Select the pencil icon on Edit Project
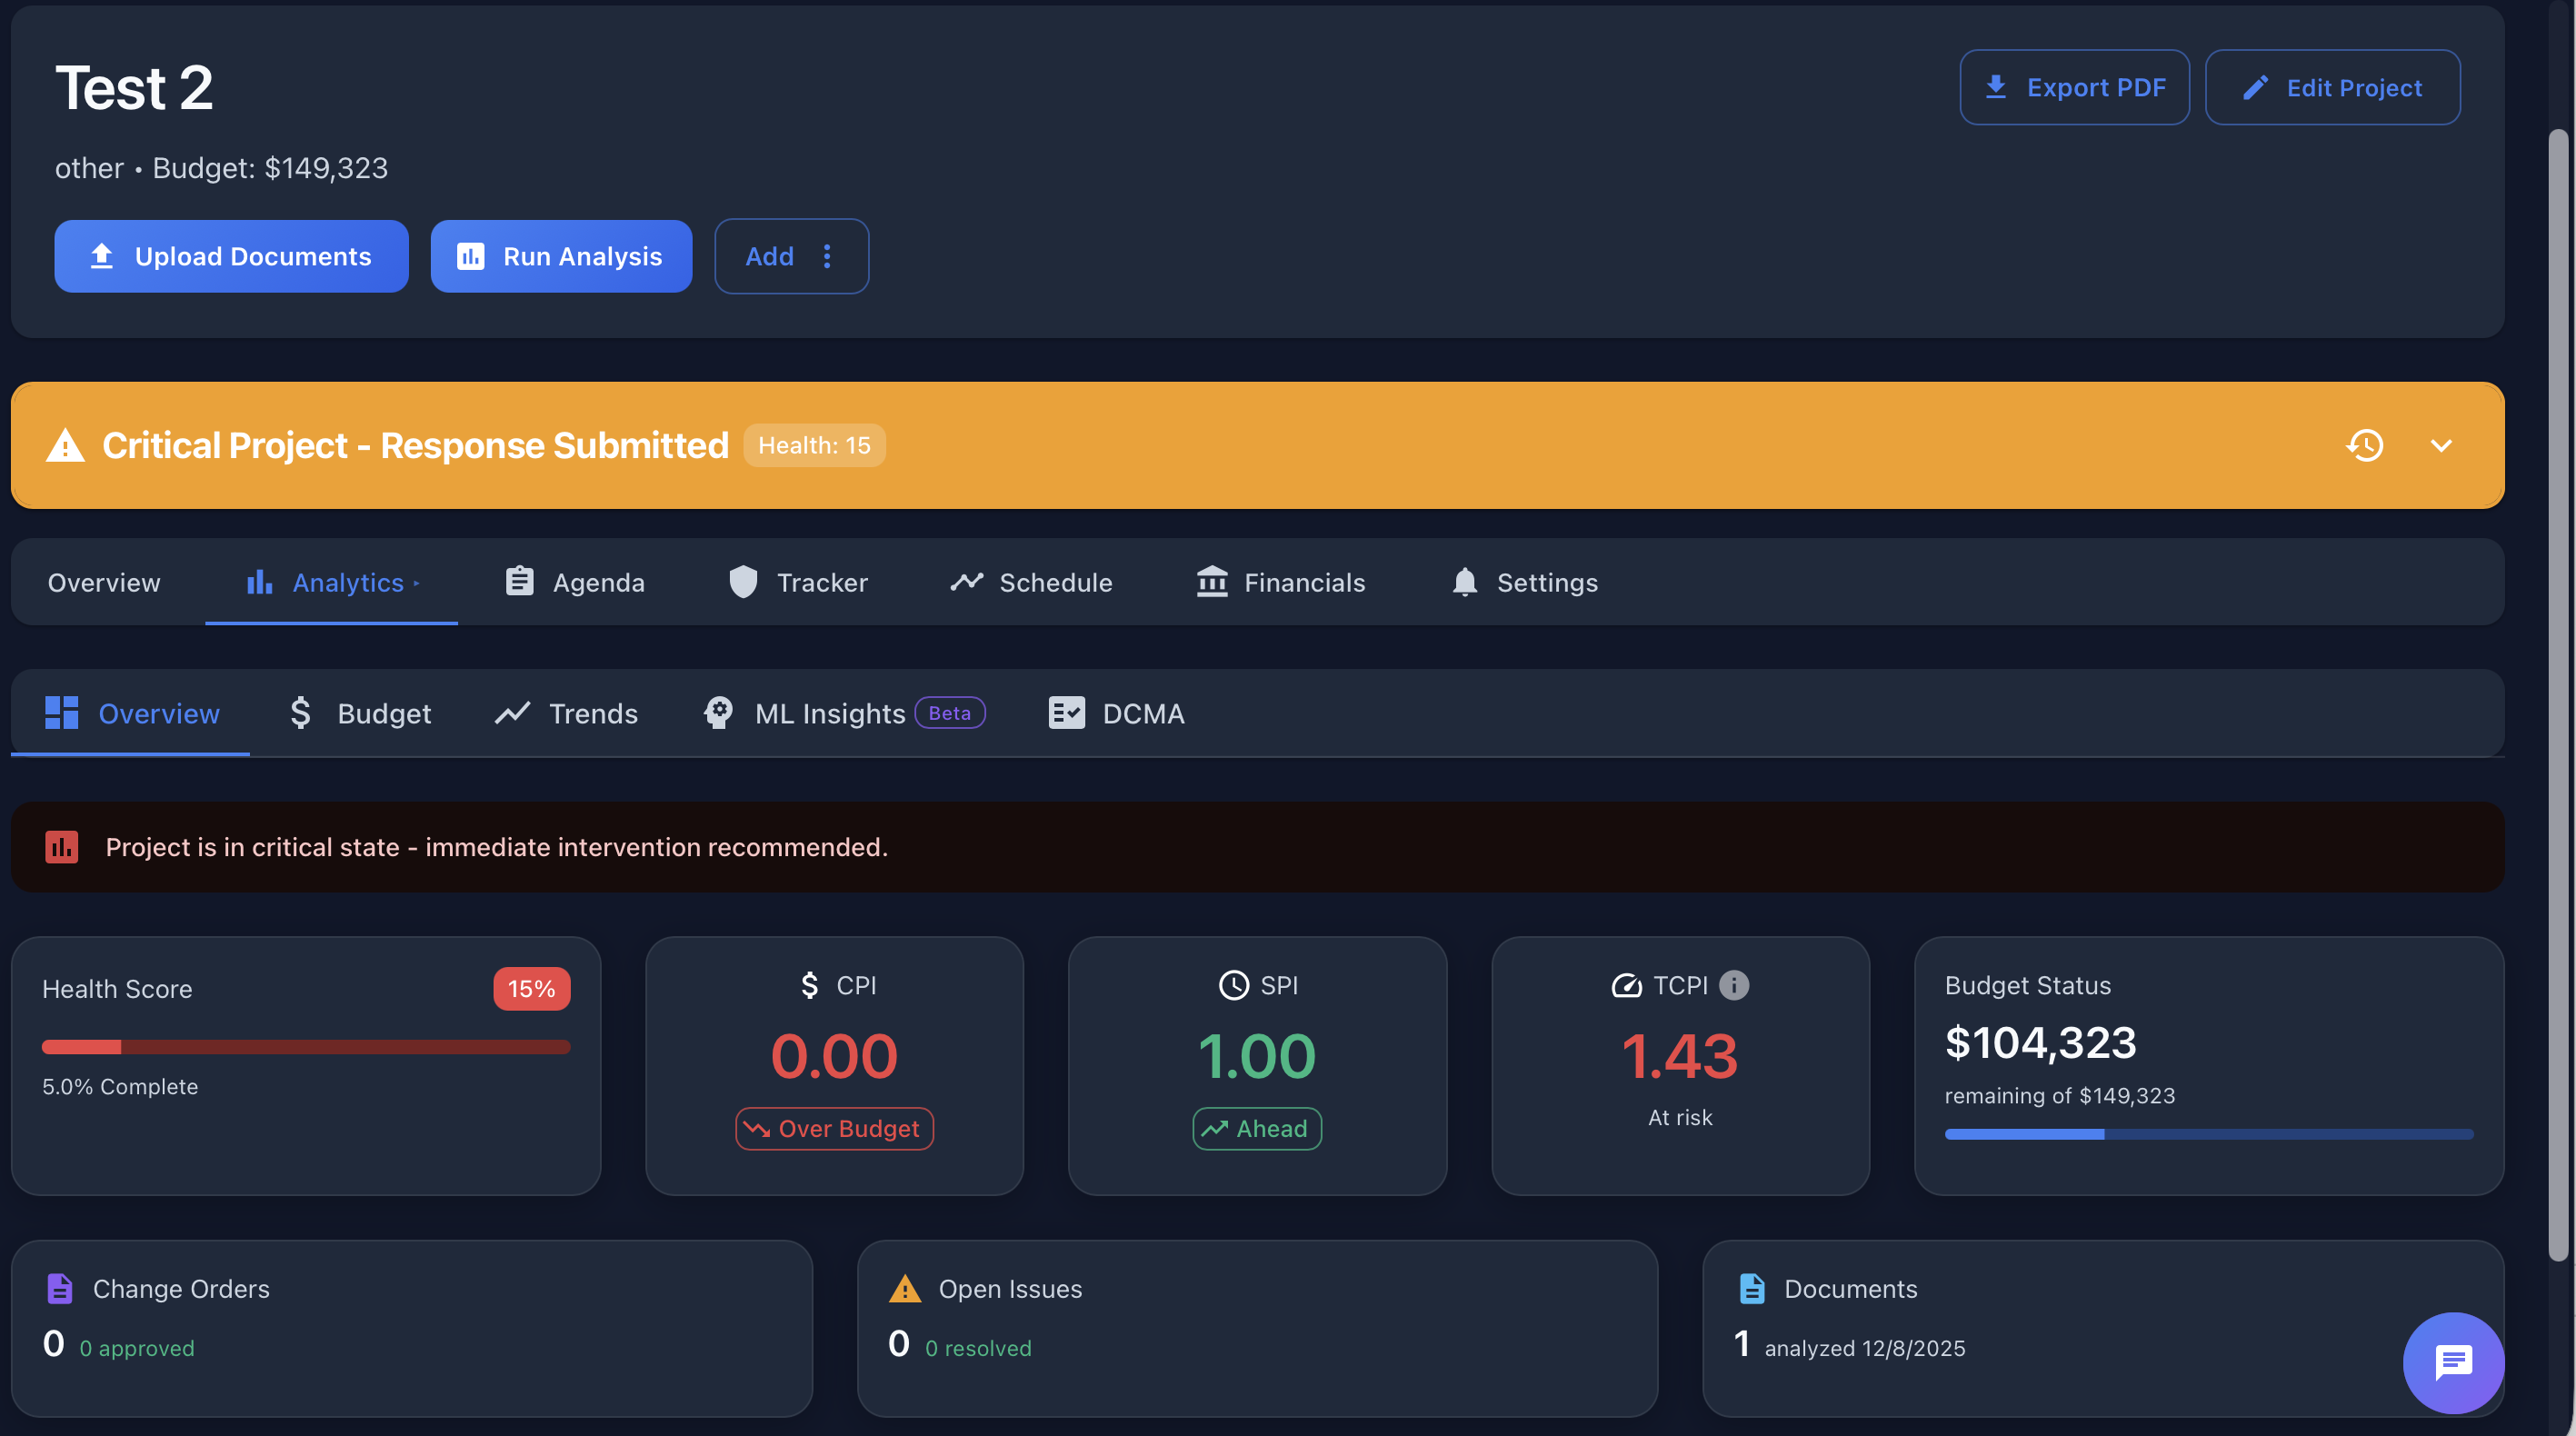The height and width of the screenshot is (1436, 2576). click(2256, 88)
